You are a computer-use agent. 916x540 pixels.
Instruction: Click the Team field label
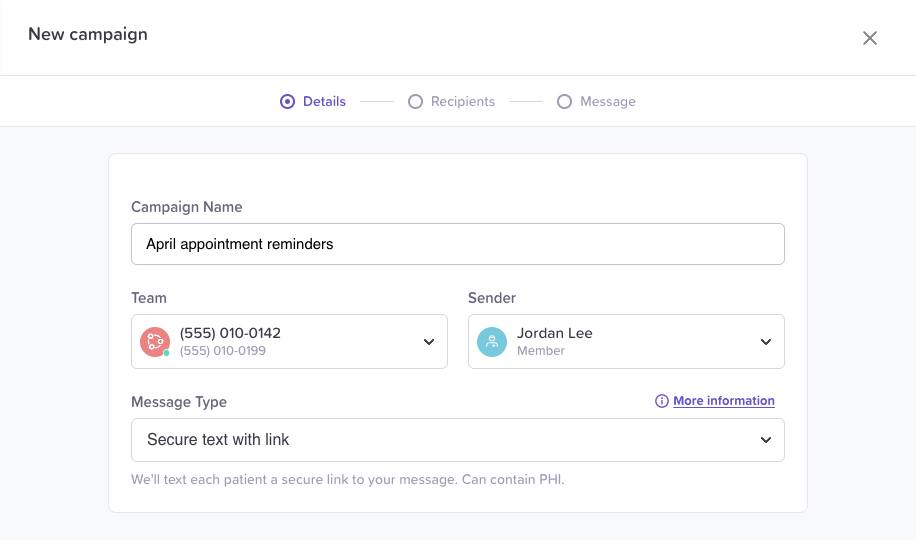149,298
